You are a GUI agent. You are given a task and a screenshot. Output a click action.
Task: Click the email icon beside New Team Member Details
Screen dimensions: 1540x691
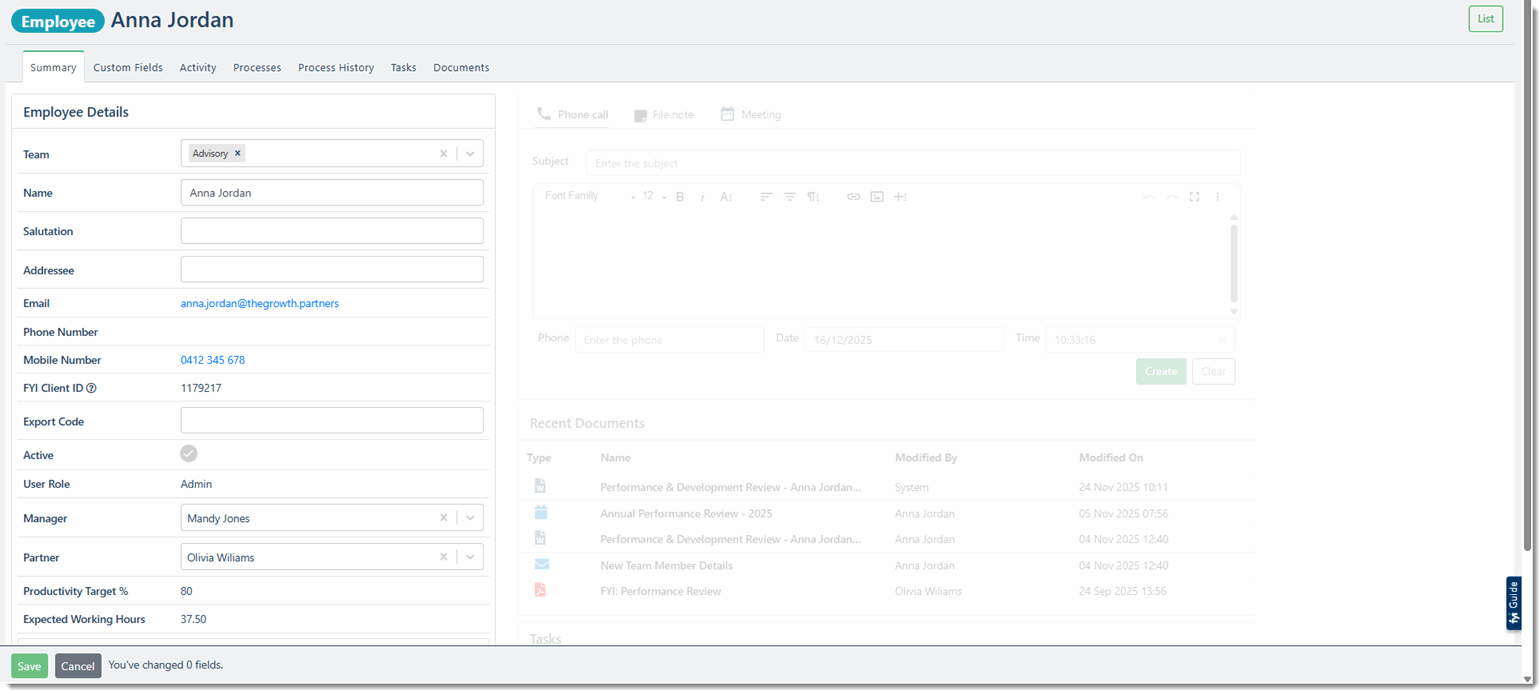coord(541,563)
